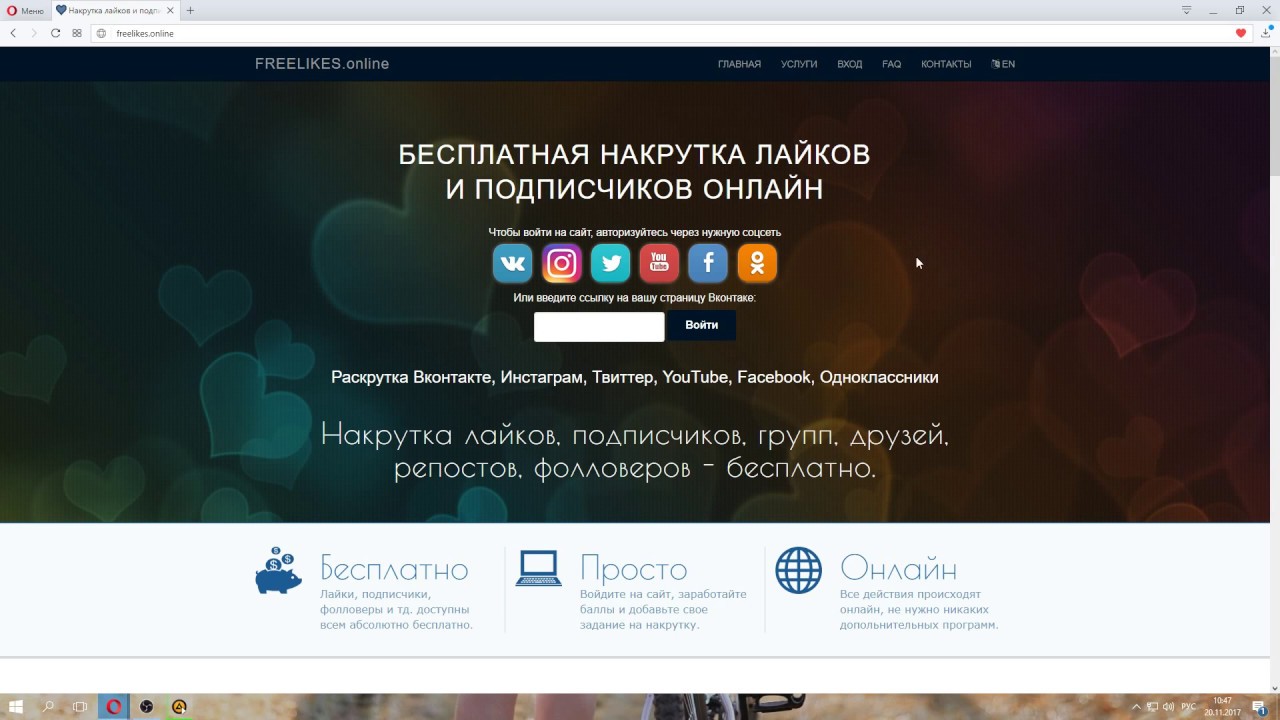Screen dimensions: 1280x720
Task: Open the notification center icon on the taskbar
Action: [x=1259, y=707]
